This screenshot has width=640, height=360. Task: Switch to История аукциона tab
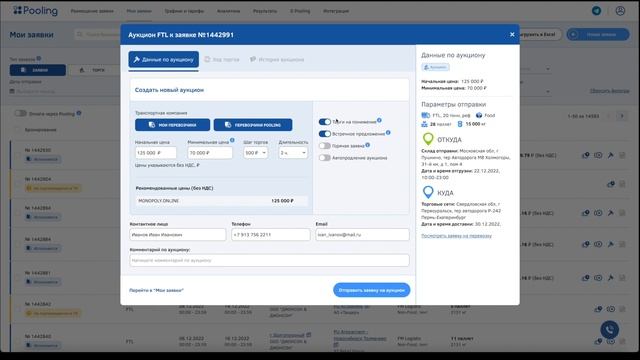click(277, 60)
